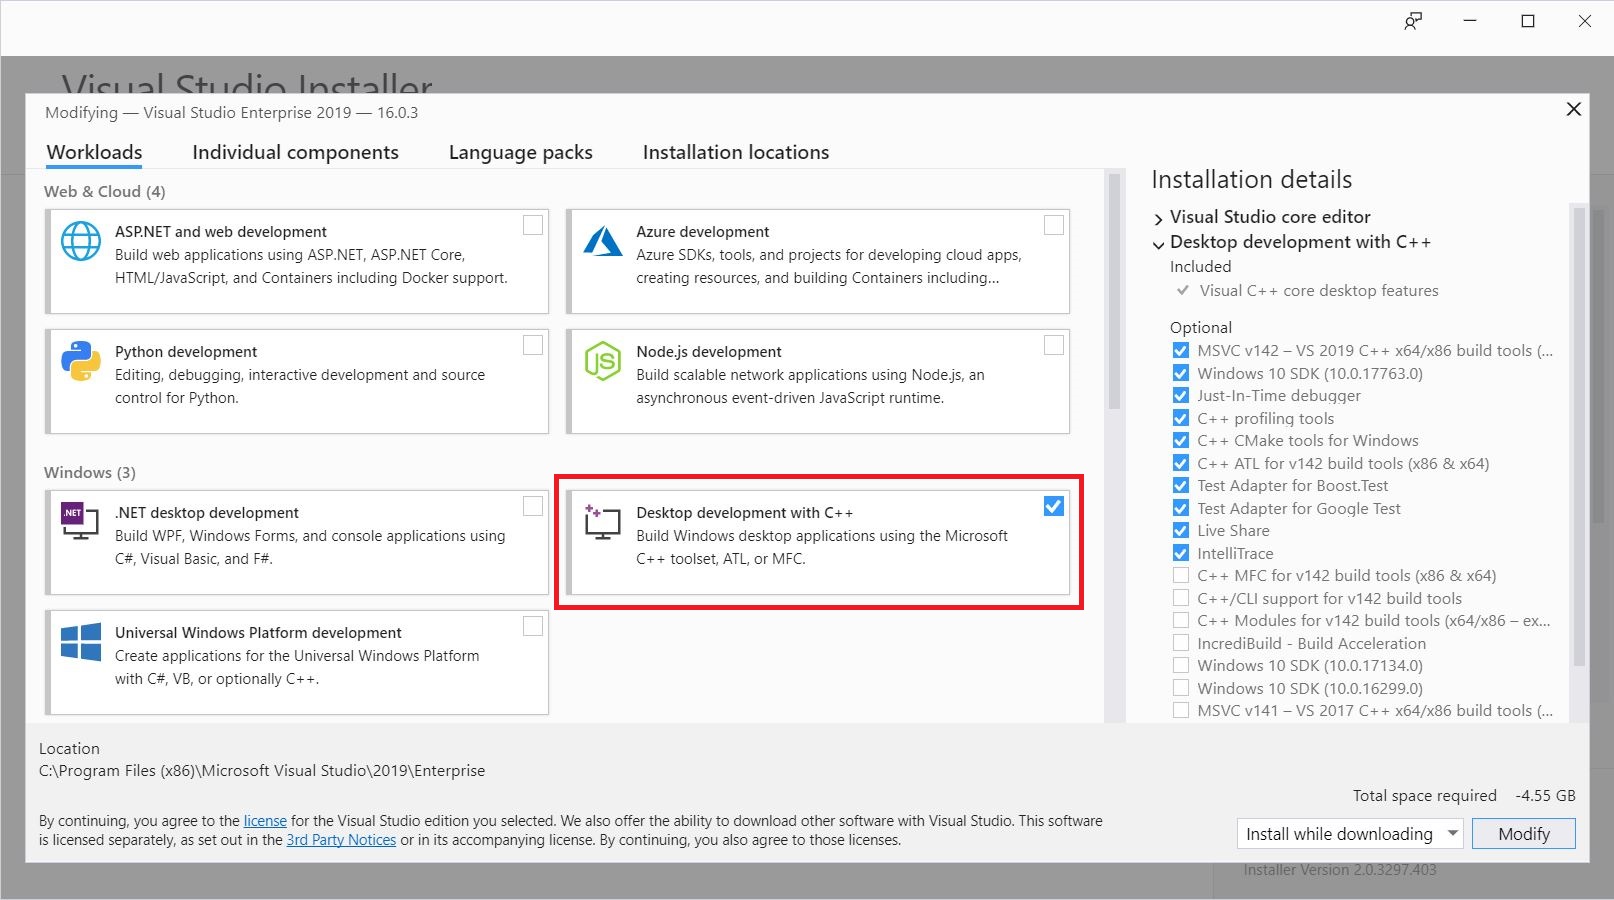Uncheck the IntelliTrace optional component

pos(1180,552)
